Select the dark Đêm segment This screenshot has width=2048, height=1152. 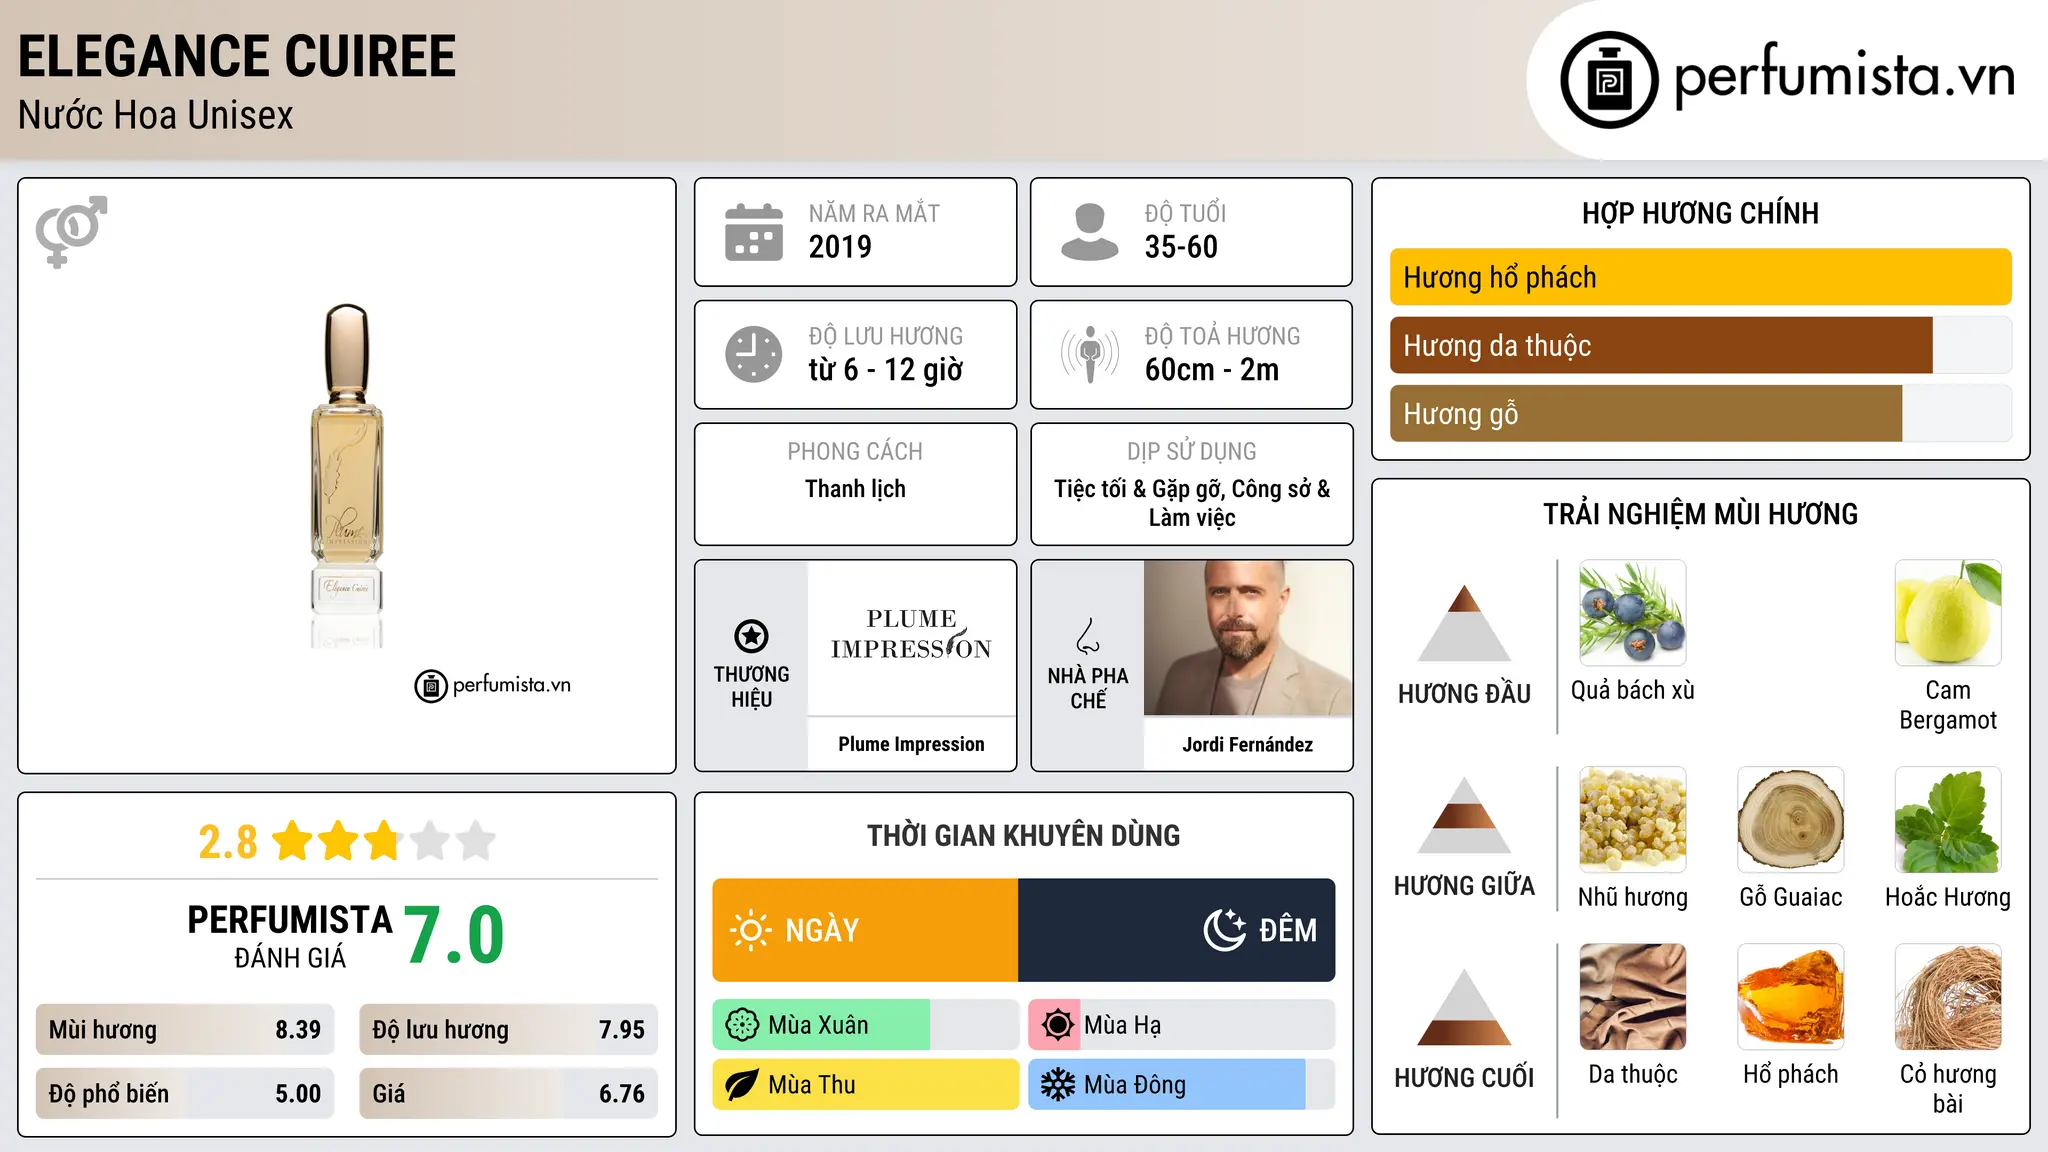pyautogui.click(x=1177, y=930)
